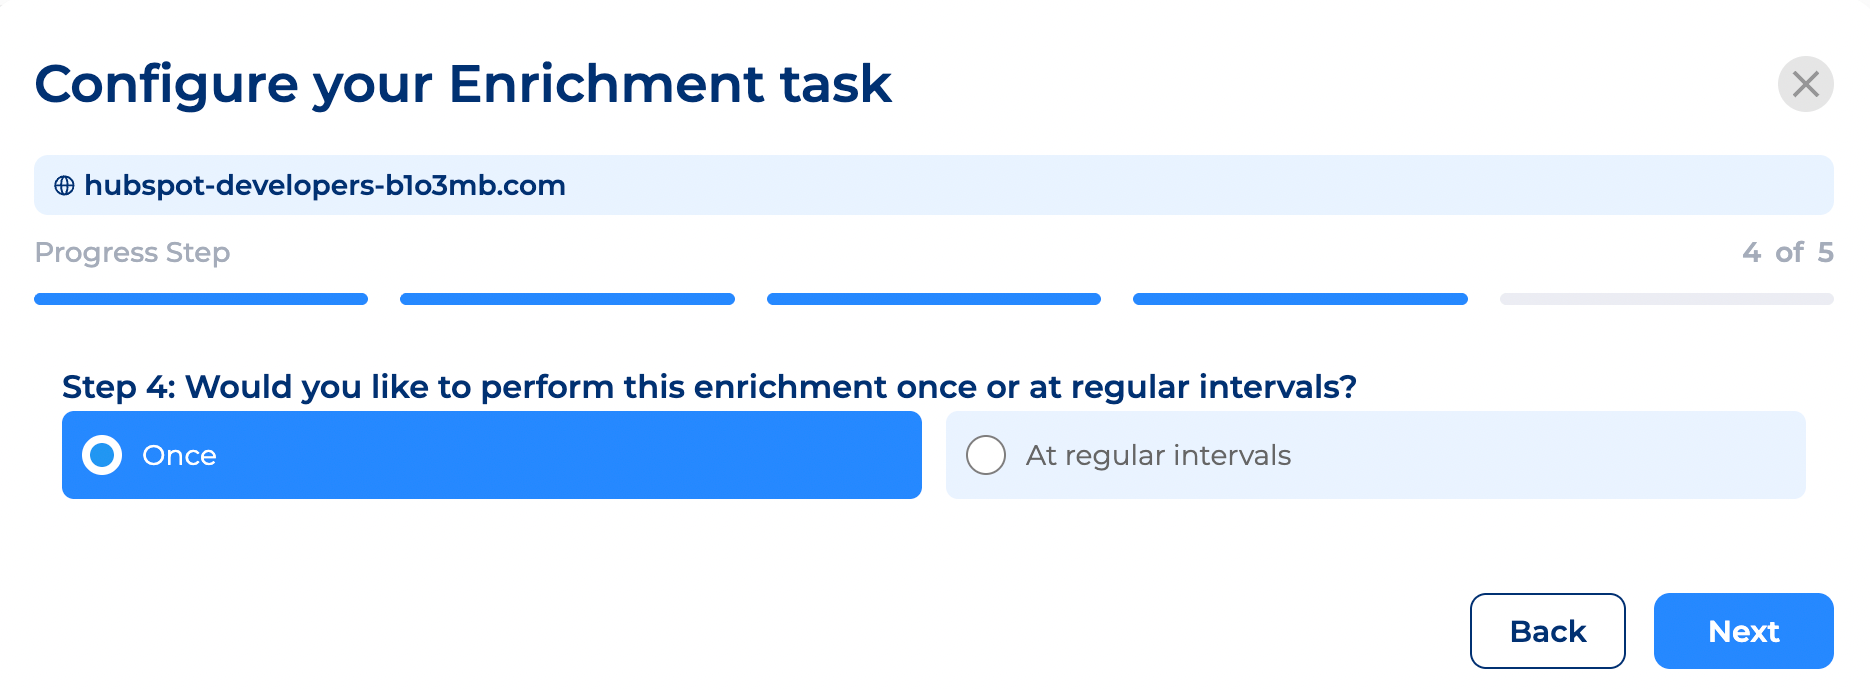1870x690 pixels.
Task: Click the first progress bar segment
Action: pos(200,298)
